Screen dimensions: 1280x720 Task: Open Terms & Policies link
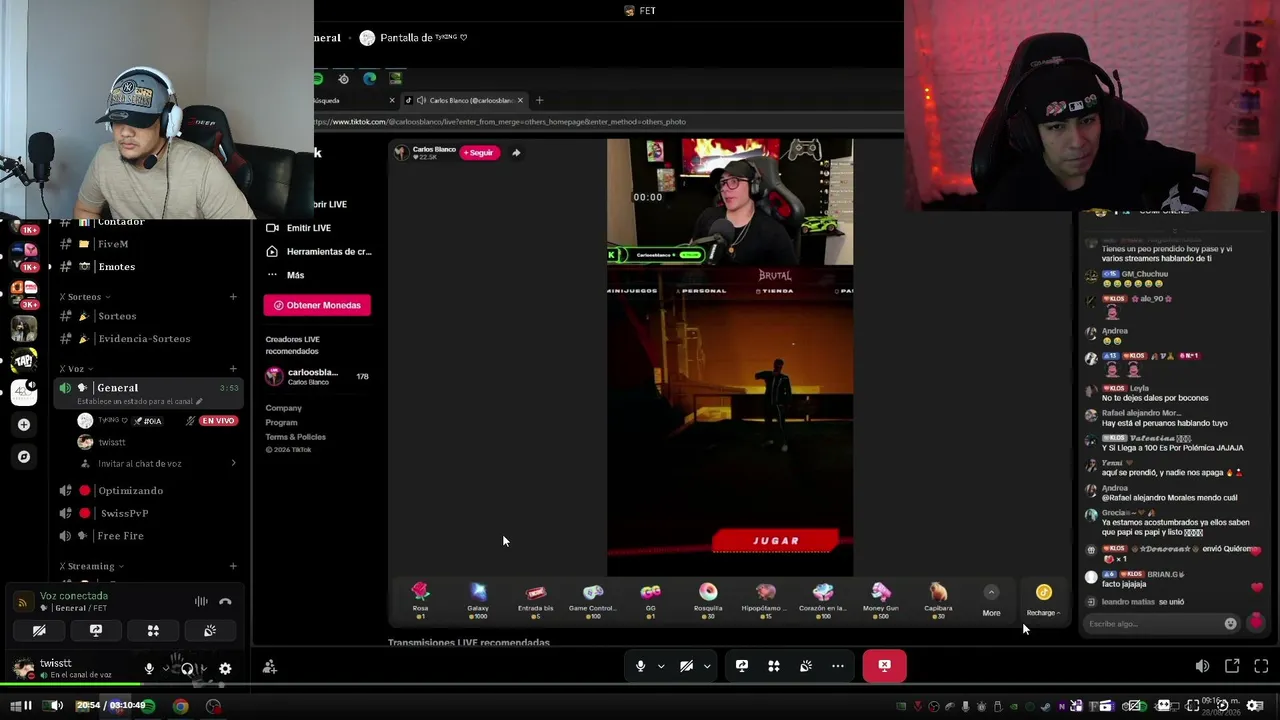(295, 437)
